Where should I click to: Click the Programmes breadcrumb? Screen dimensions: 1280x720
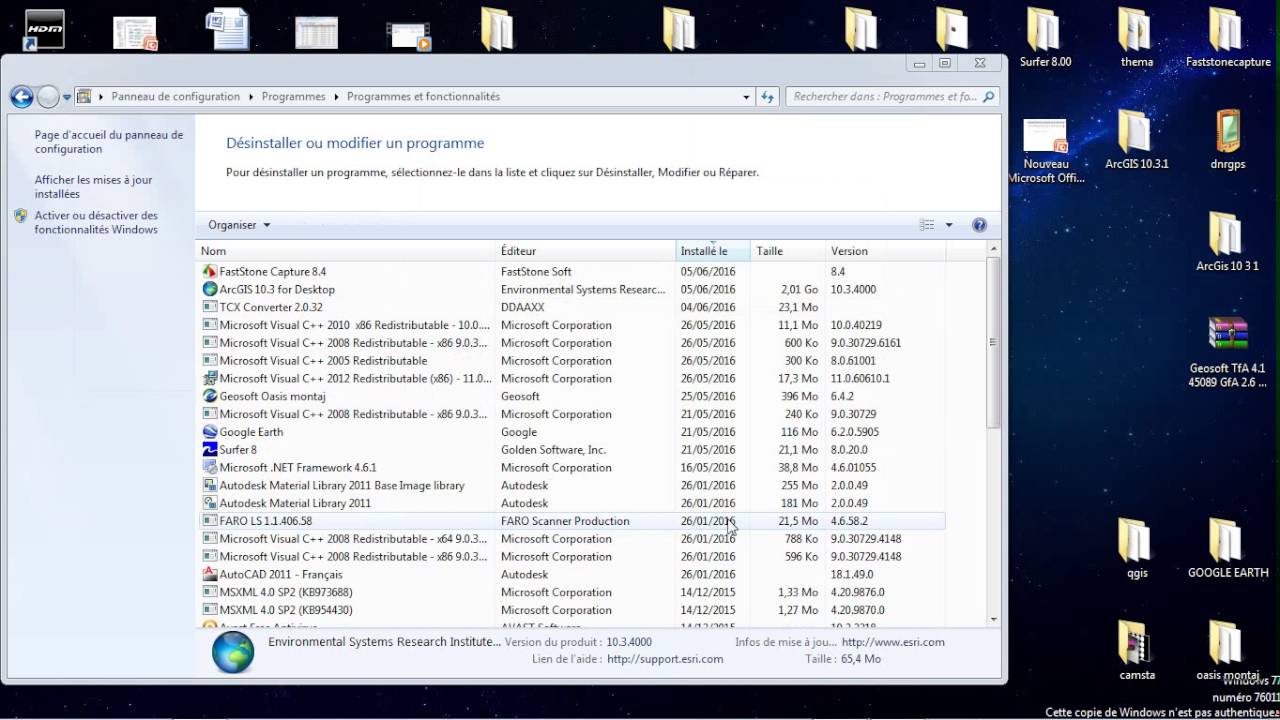pos(294,97)
